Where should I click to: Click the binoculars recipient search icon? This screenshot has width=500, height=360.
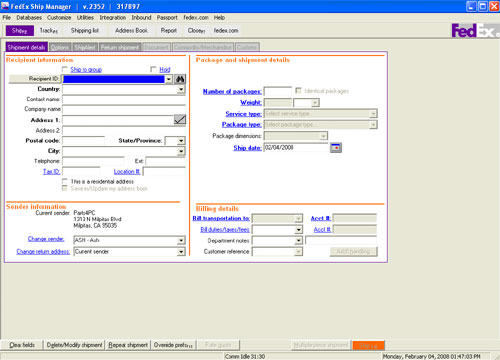click(x=180, y=79)
